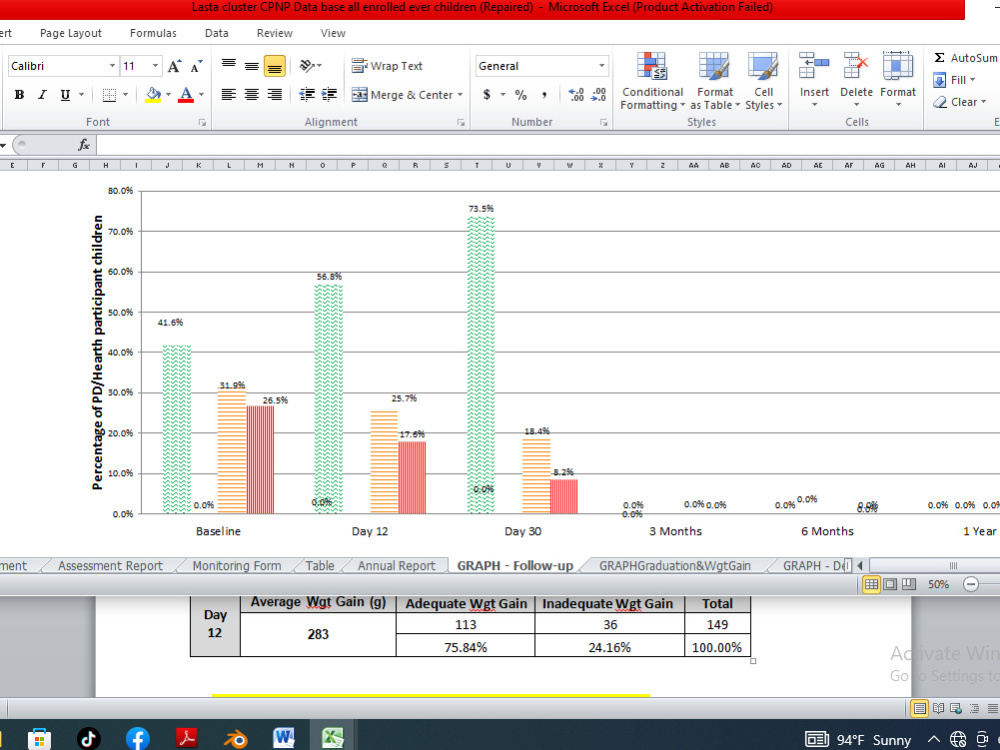This screenshot has width=1000, height=750.
Task: Open Merge & Center dropdown arrow
Action: [460, 95]
